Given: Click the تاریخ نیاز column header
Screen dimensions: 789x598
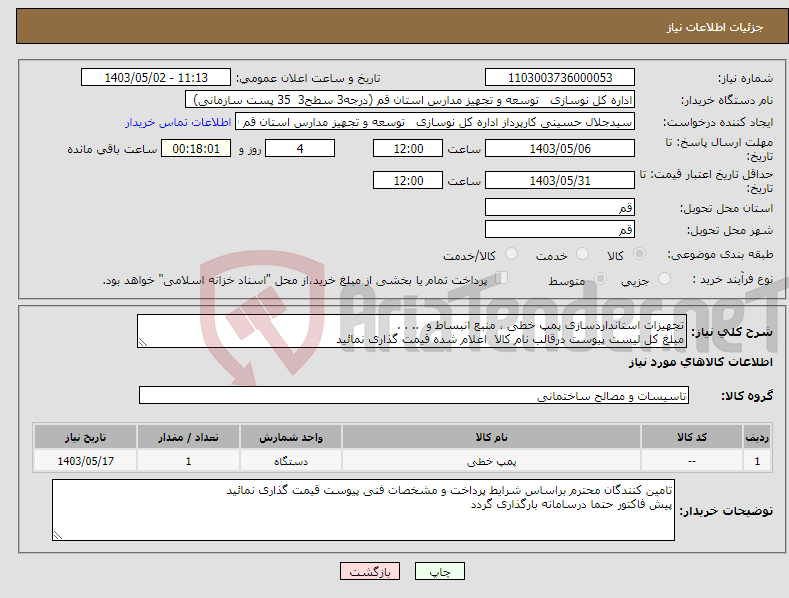Looking at the screenshot, I should click(x=85, y=437).
